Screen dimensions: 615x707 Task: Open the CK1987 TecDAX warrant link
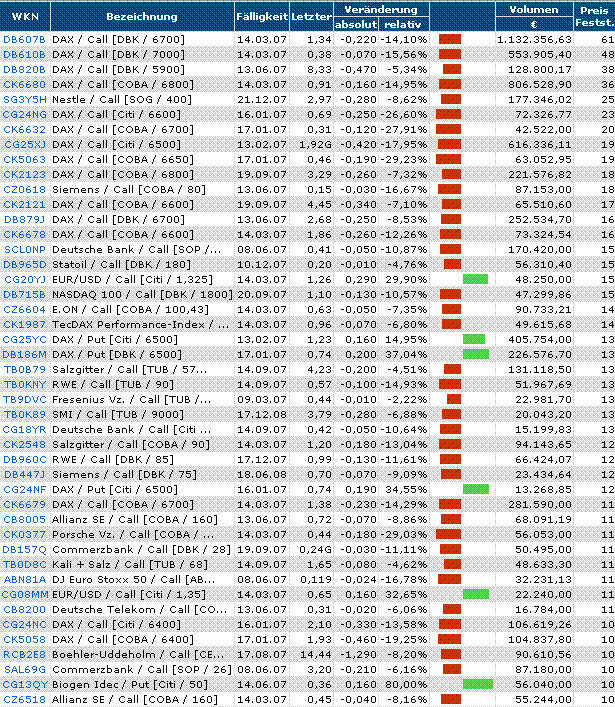click(24, 325)
